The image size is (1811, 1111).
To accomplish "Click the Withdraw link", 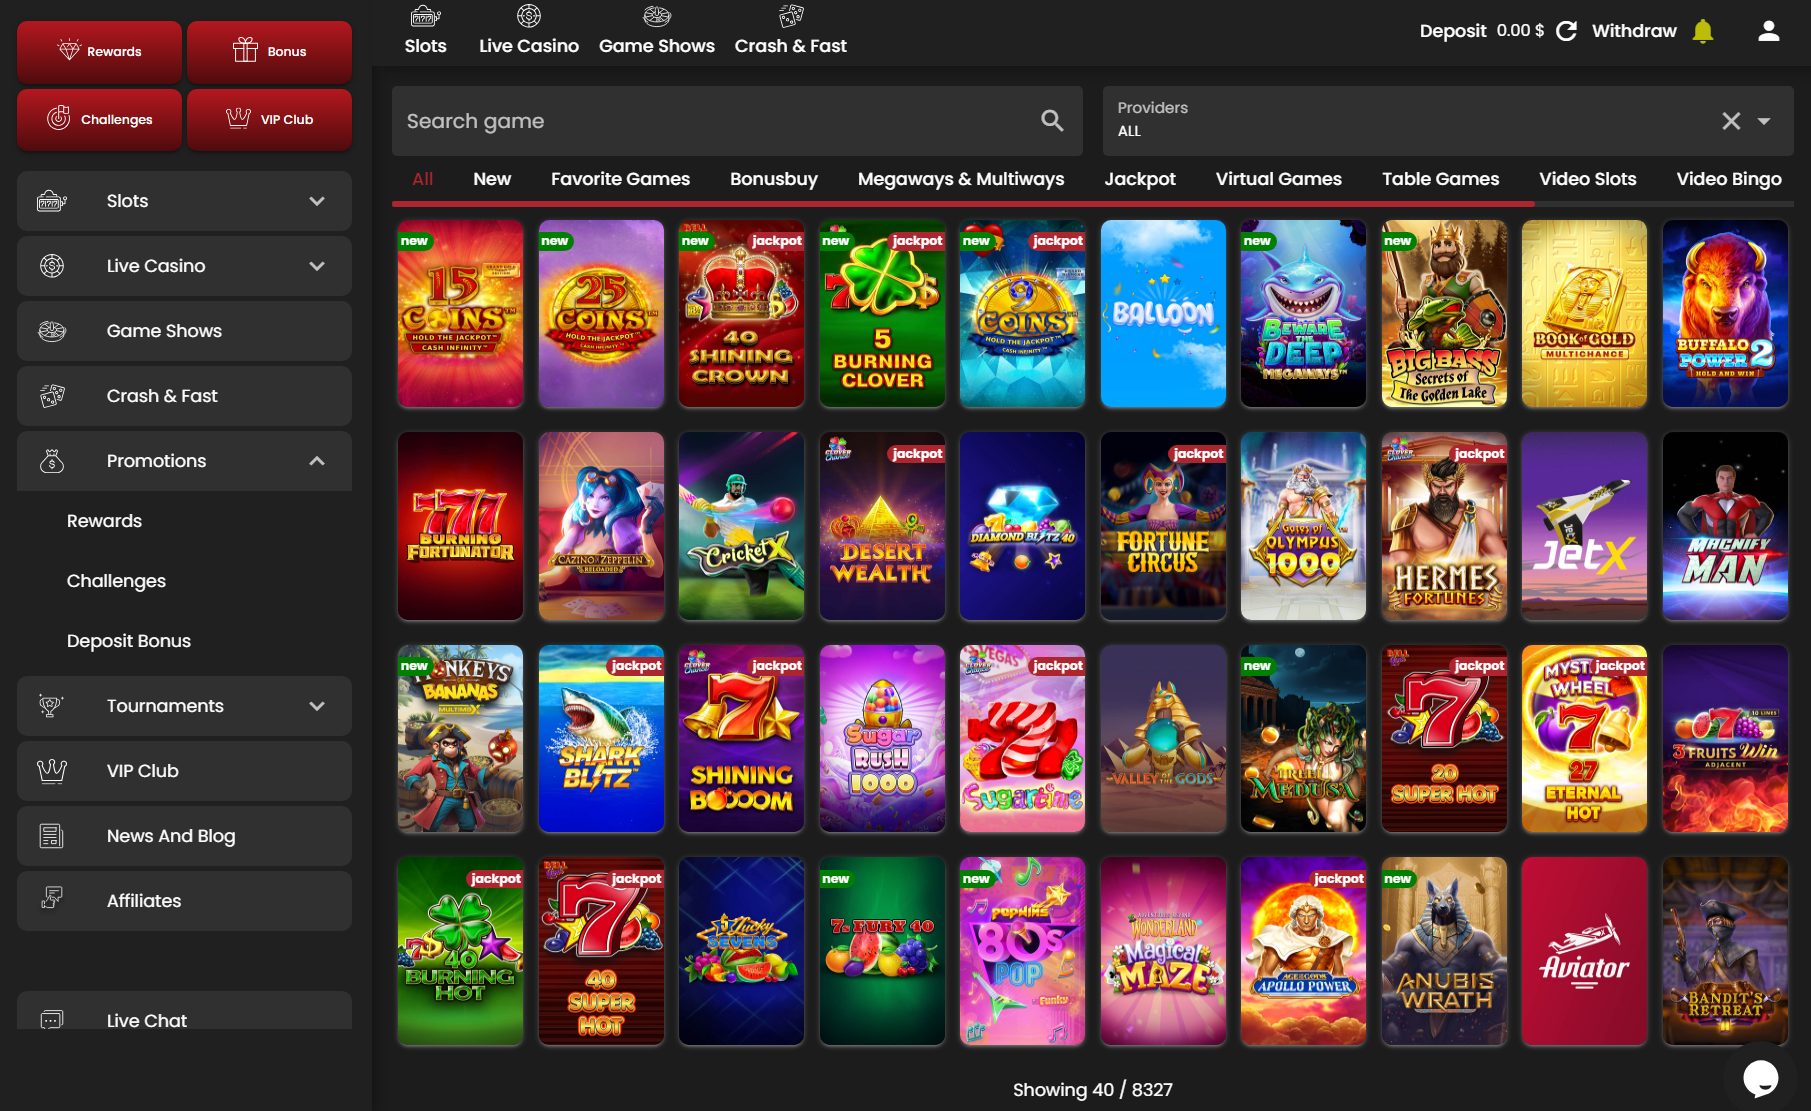I will click(1633, 31).
